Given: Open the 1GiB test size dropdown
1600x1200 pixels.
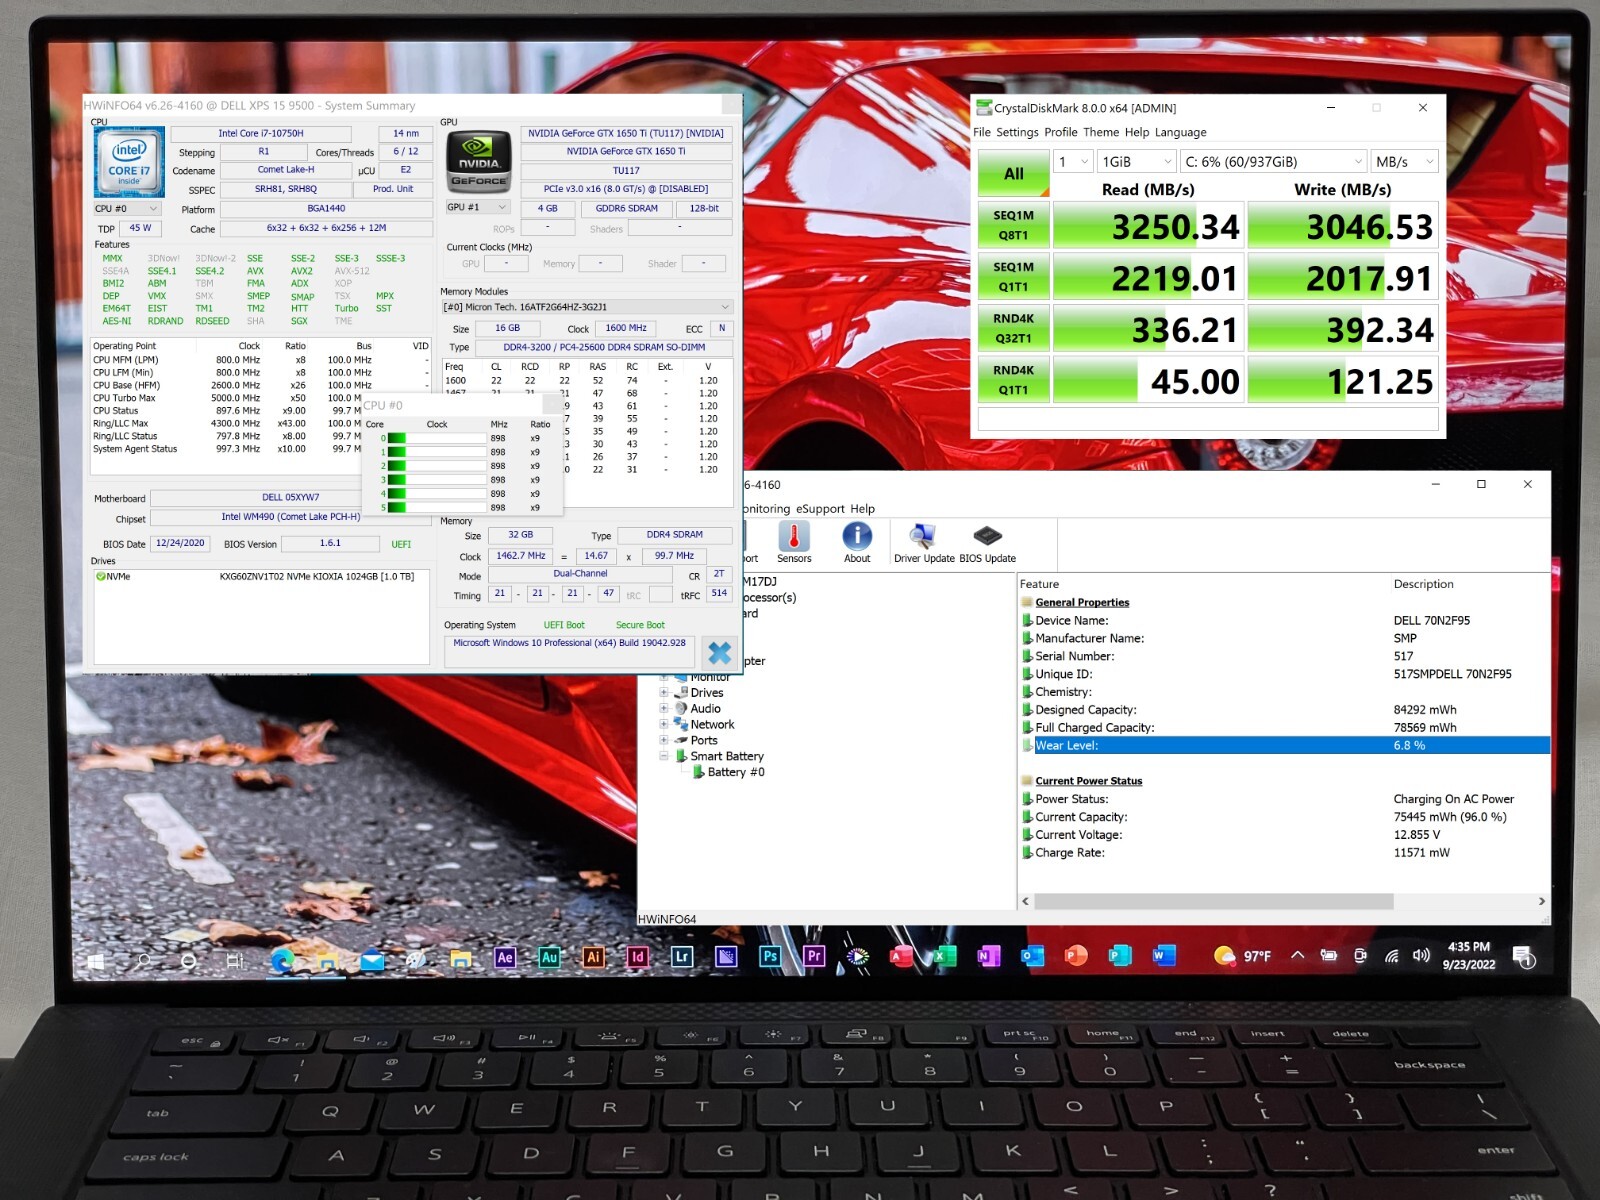Looking at the screenshot, I should (1136, 161).
